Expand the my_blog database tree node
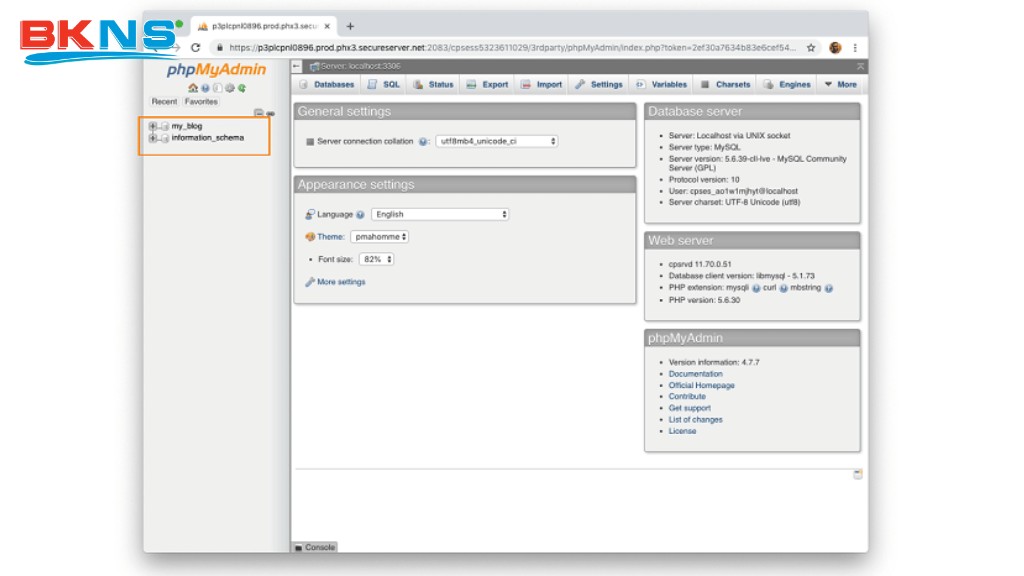Image resolution: width=1024 pixels, height=576 pixels. [153, 126]
